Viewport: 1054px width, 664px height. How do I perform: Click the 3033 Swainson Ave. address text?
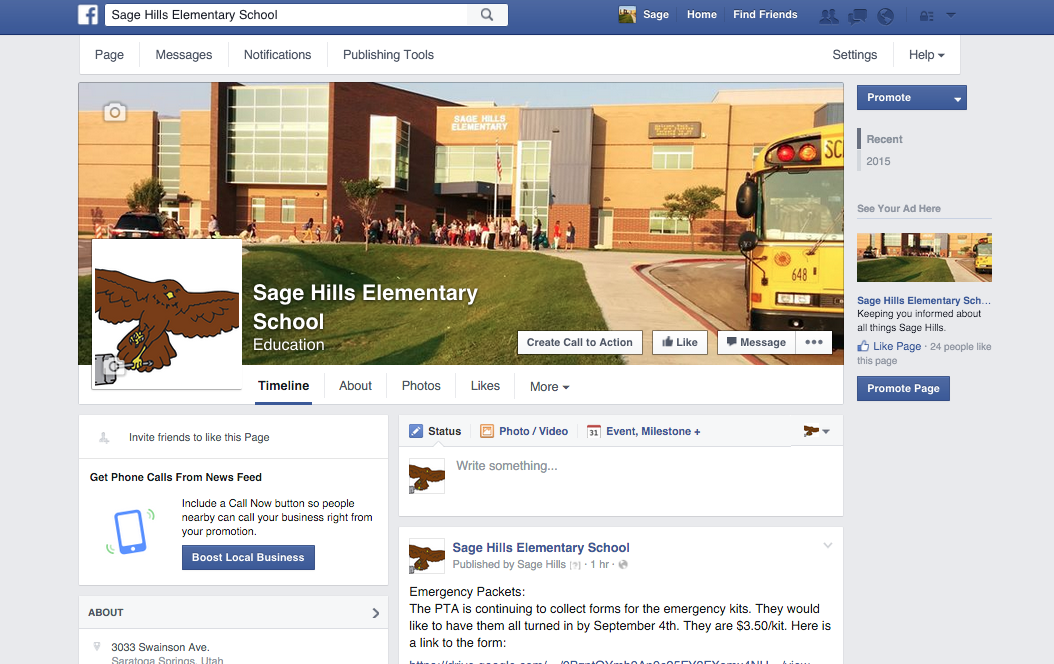click(x=160, y=647)
